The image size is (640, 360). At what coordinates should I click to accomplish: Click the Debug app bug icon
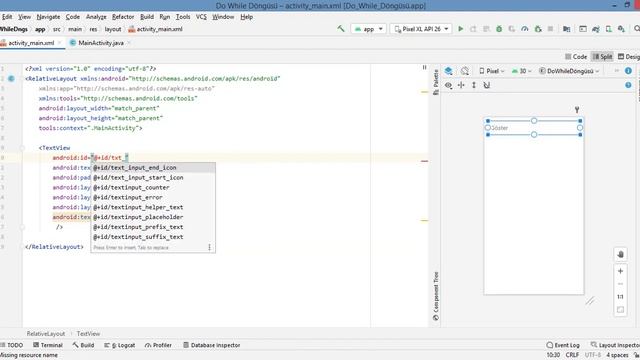pos(499,29)
